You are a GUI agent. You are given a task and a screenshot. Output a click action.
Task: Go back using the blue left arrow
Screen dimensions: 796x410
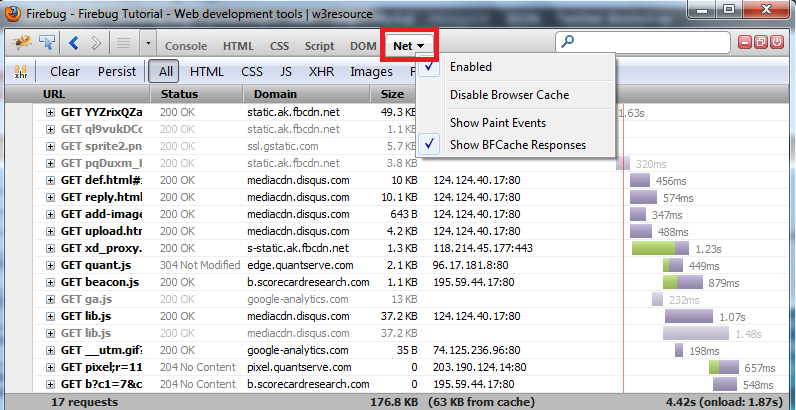tap(73, 44)
